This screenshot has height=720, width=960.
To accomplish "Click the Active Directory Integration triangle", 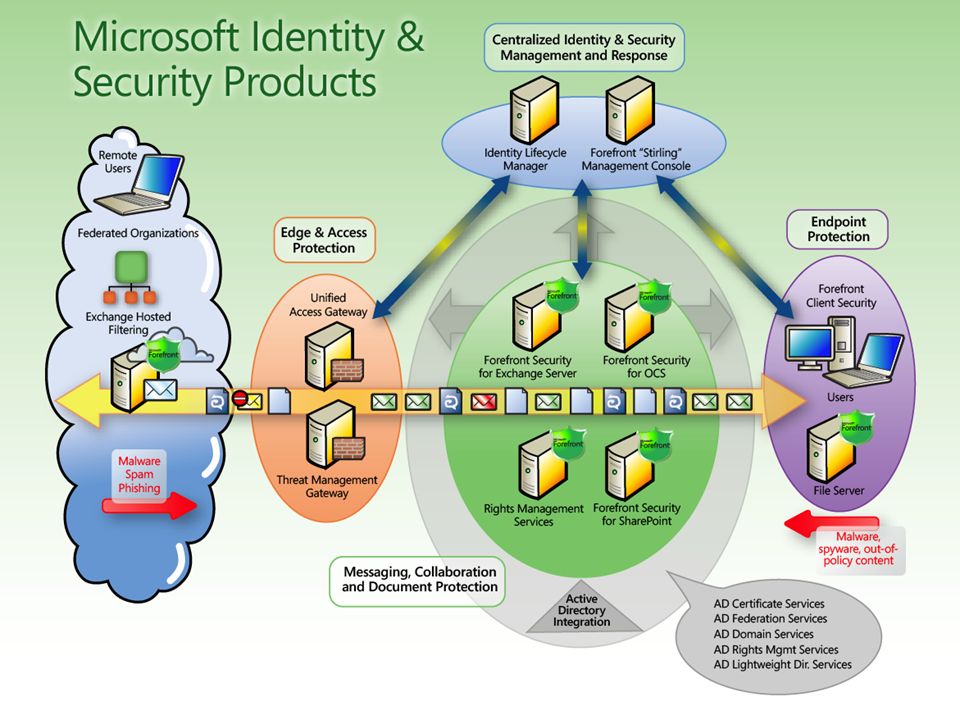I will [582, 607].
